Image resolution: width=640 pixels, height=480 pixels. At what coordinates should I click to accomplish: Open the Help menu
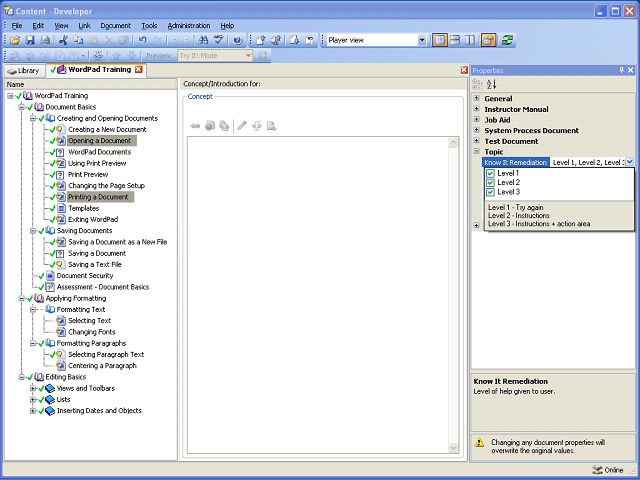pos(227,26)
